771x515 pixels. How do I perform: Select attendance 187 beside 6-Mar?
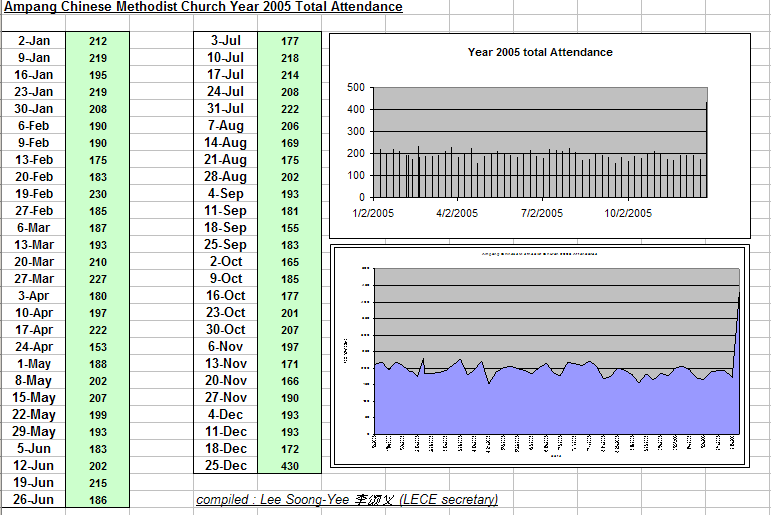click(98, 228)
